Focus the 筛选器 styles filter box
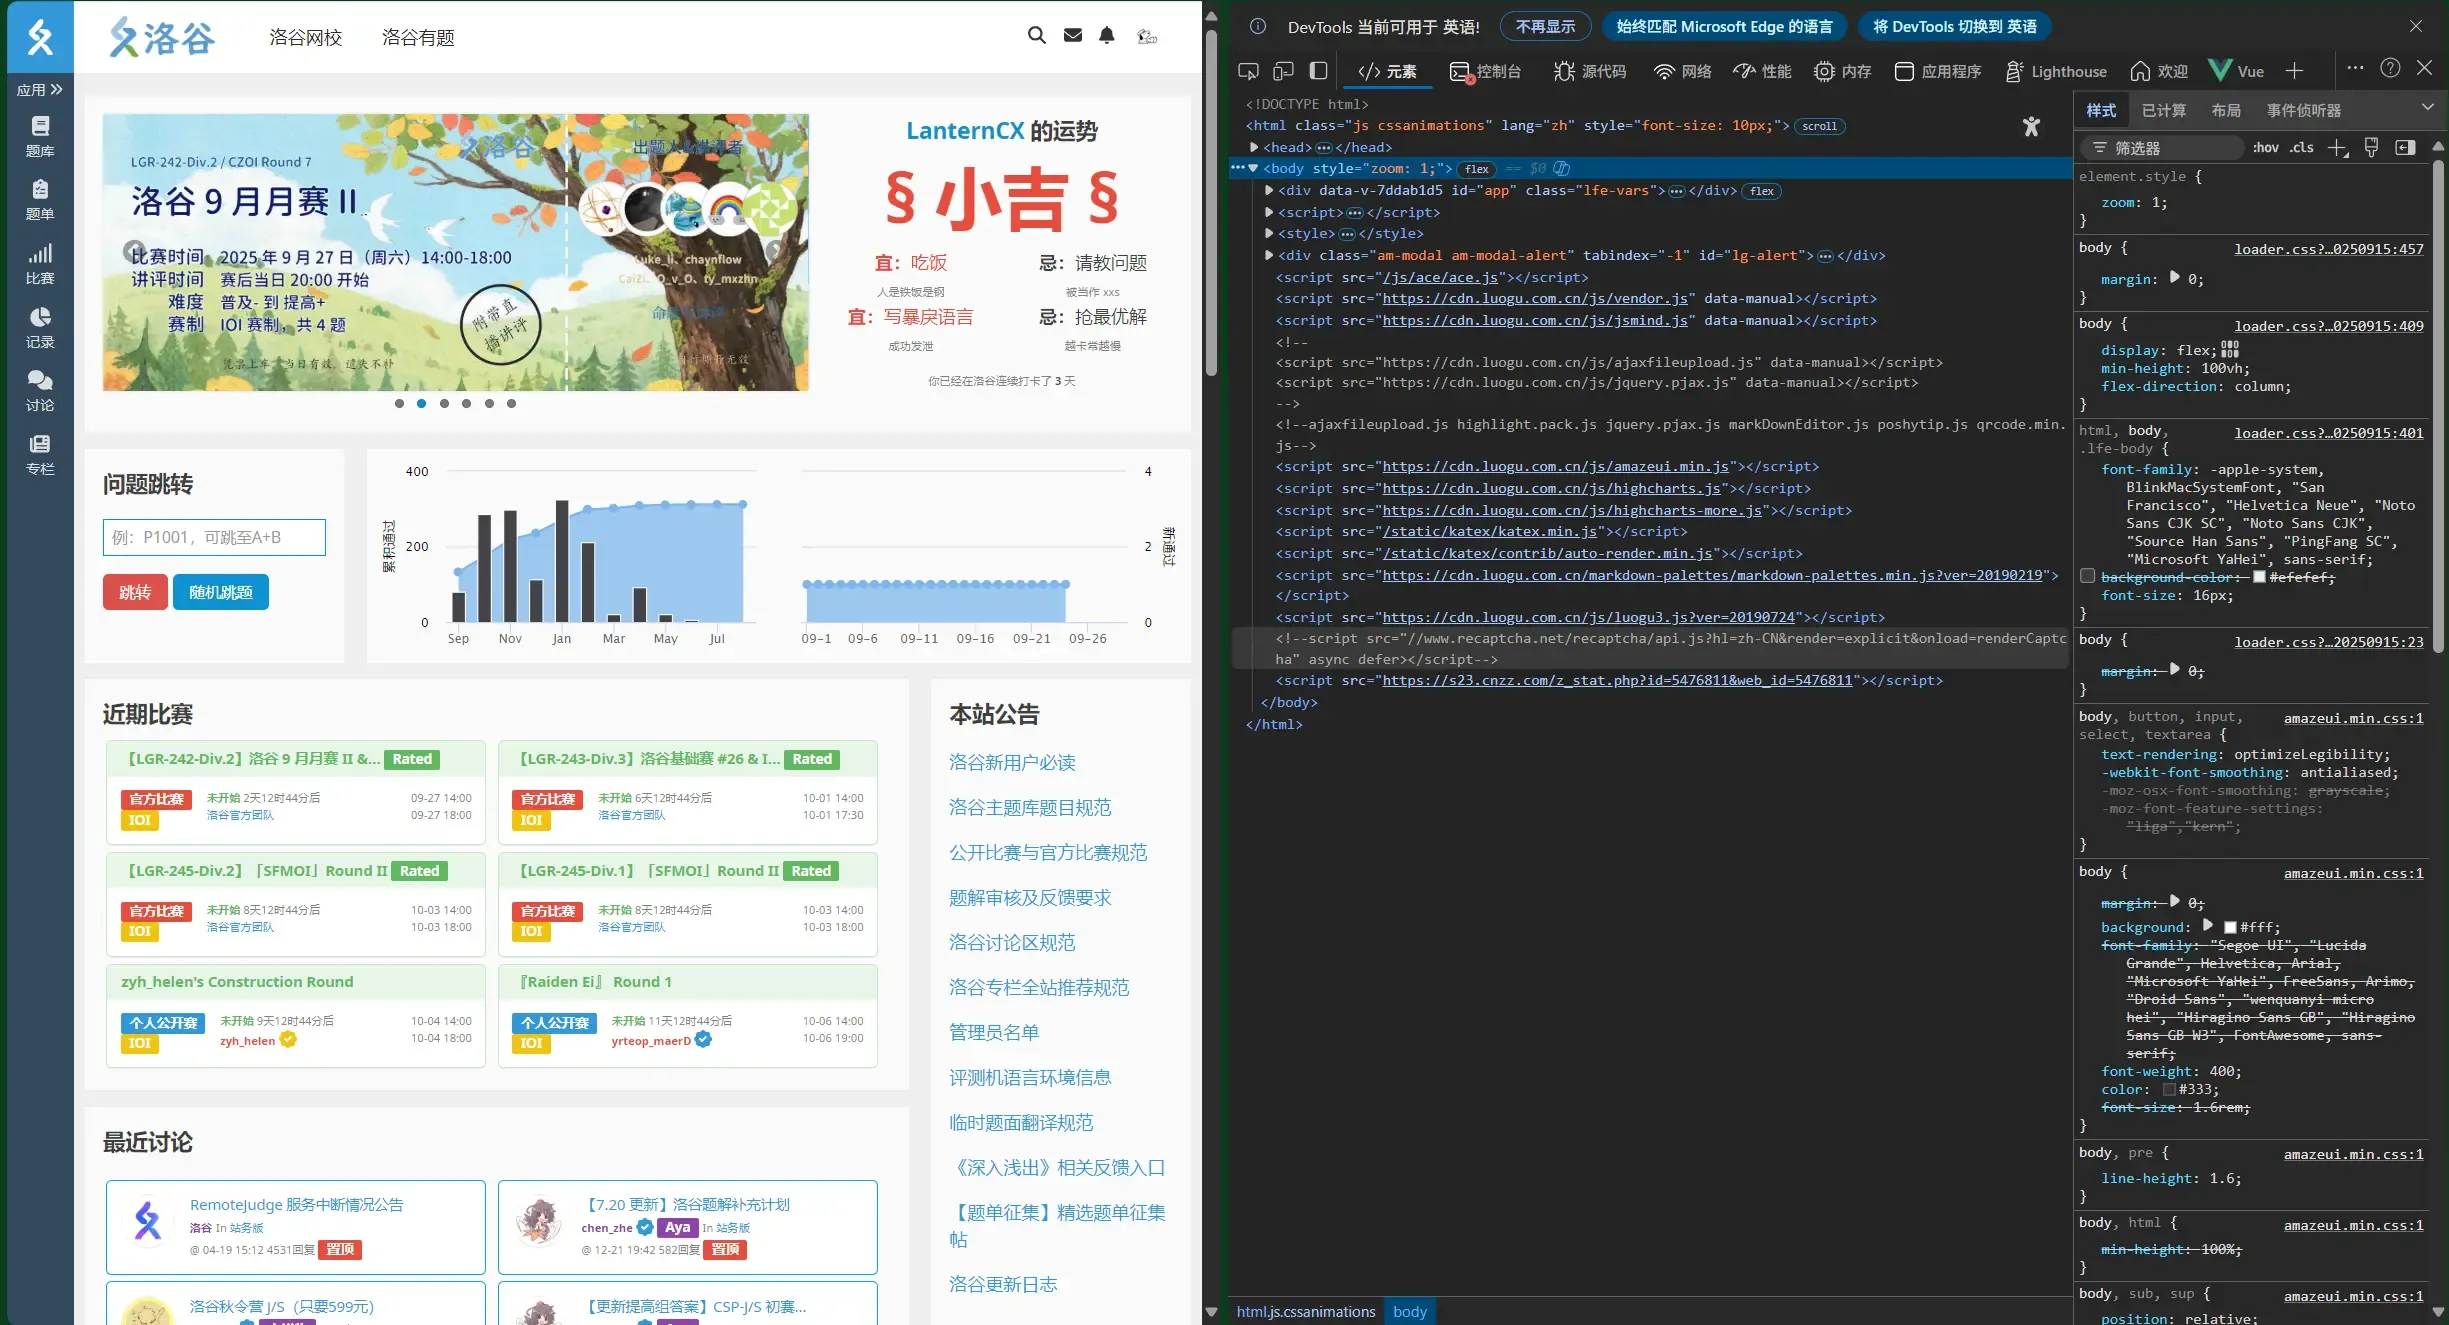 2163,148
